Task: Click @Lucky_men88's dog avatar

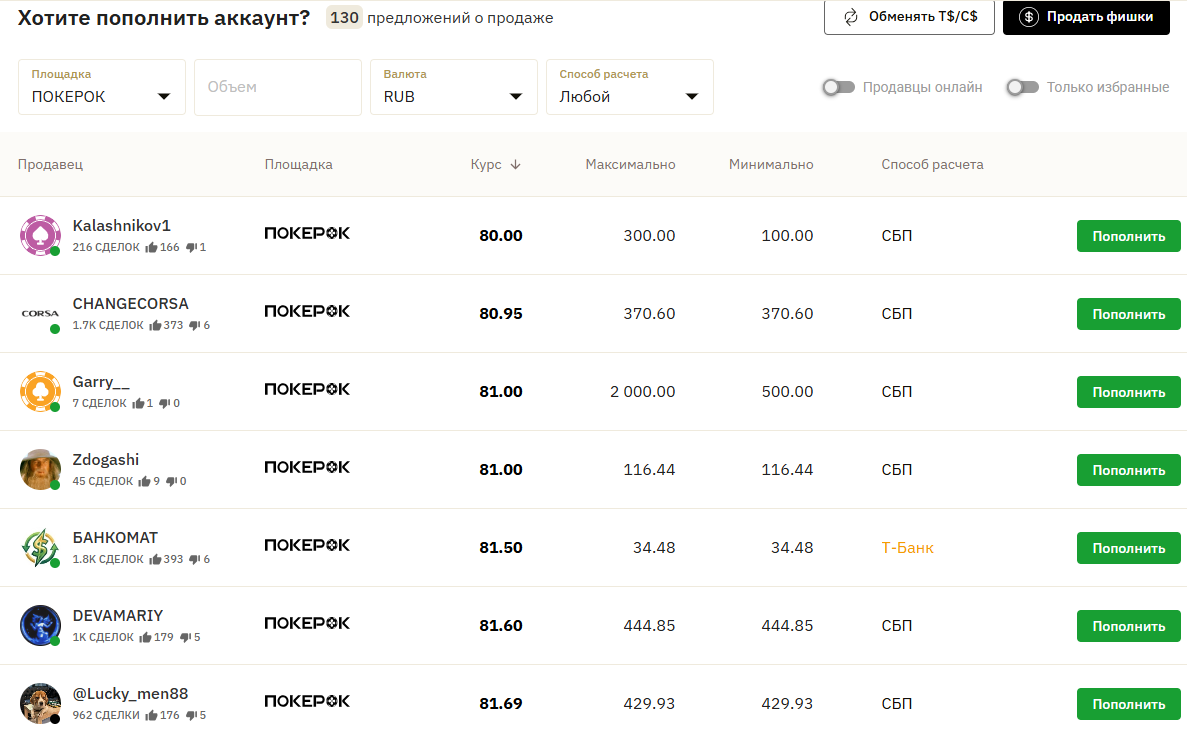Action: tap(40, 703)
